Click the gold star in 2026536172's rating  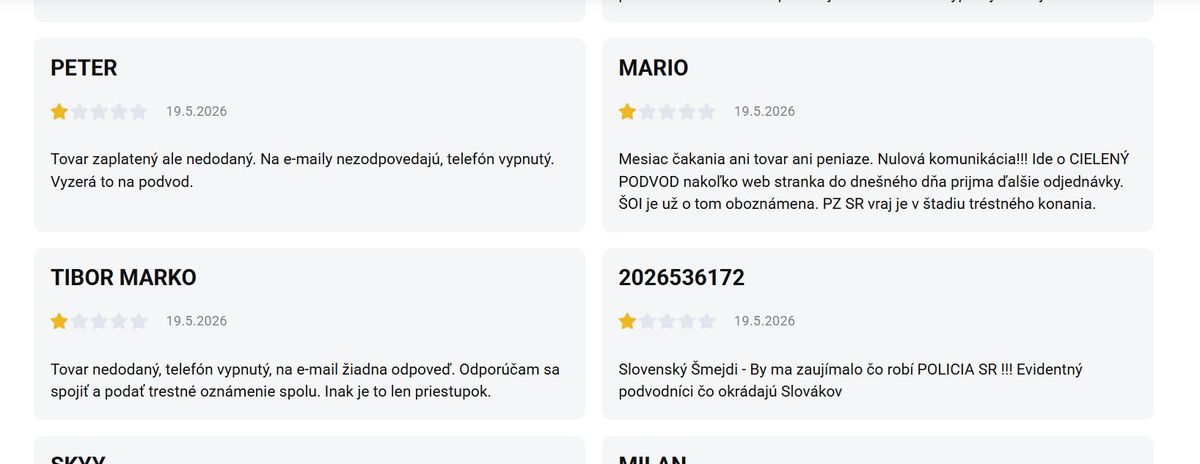[627, 321]
